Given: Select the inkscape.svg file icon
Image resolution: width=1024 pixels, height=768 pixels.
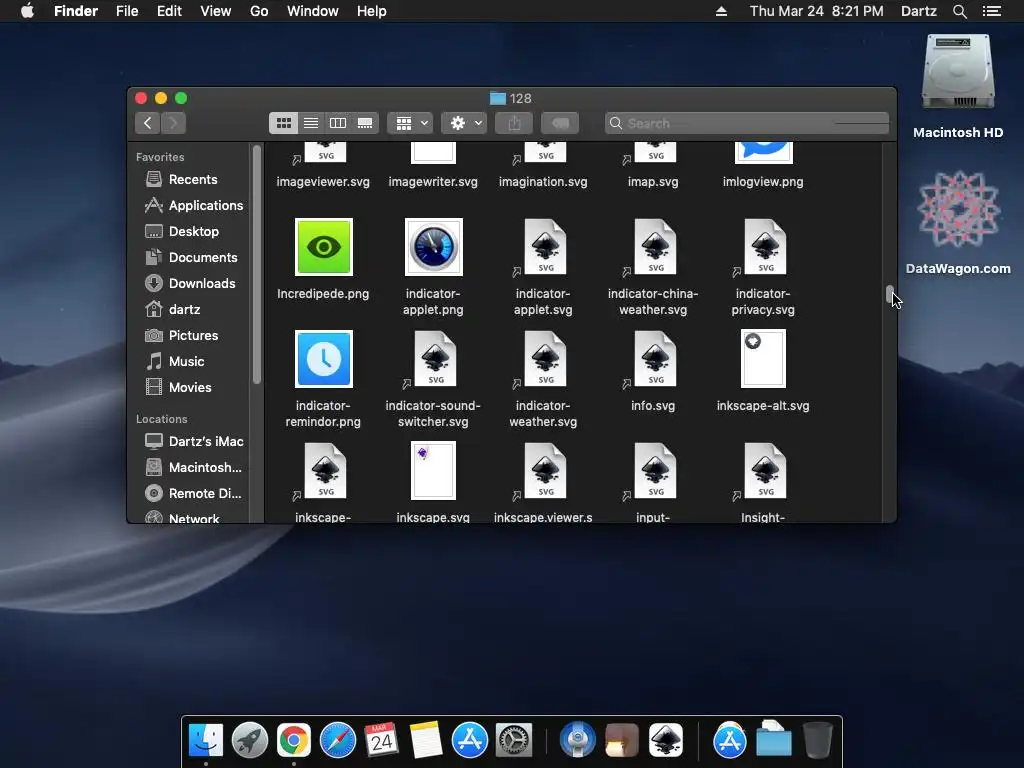Looking at the screenshot, I should (x=434, y=471).
